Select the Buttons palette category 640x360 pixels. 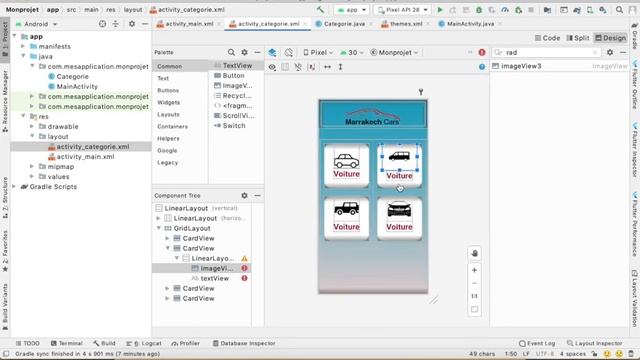(x=168, y=90)
